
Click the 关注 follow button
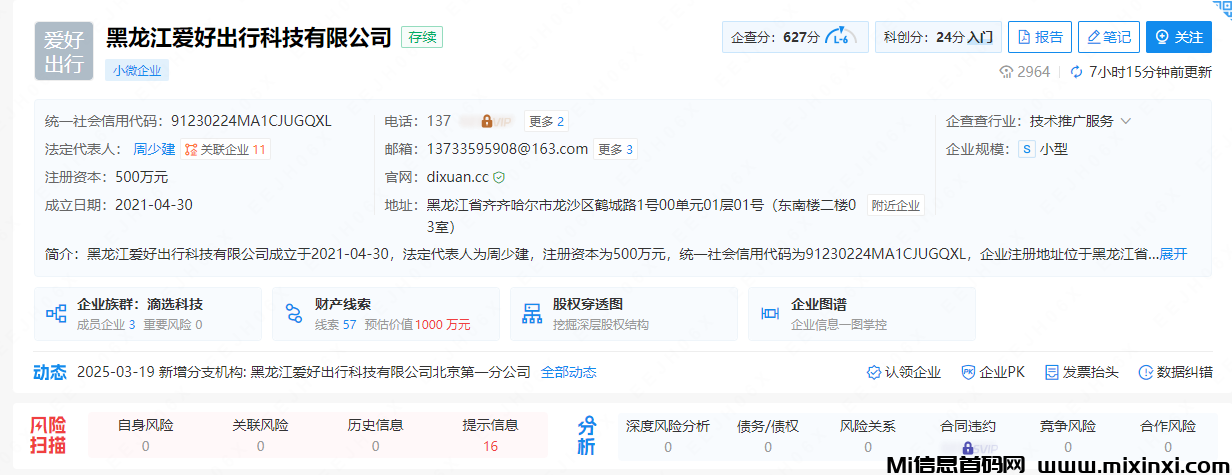point(1179,37)
